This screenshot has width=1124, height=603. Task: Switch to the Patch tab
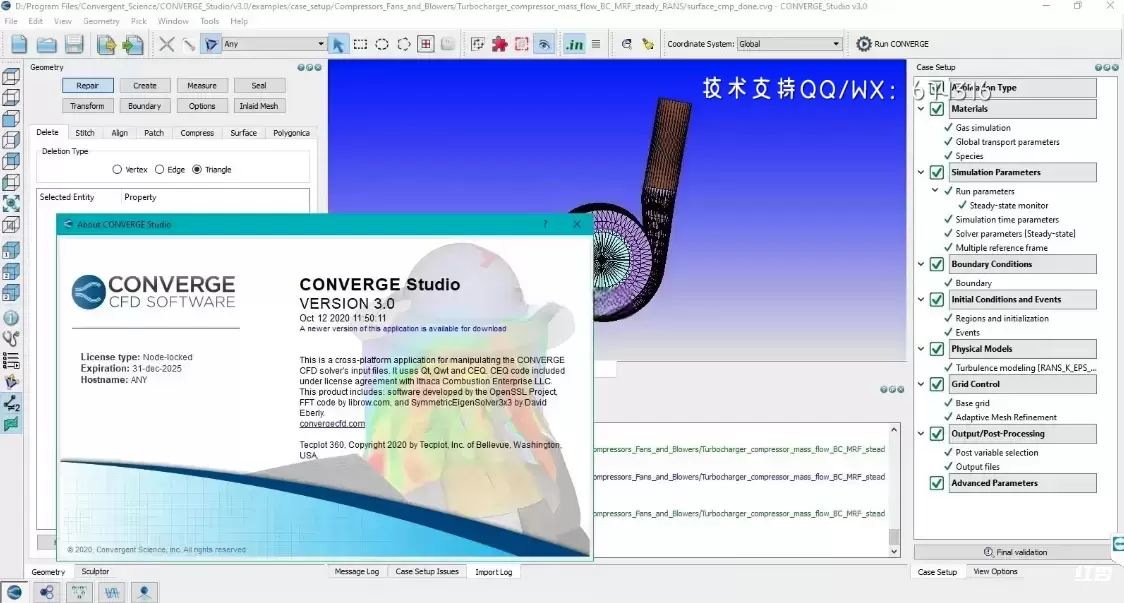[153, 133]
